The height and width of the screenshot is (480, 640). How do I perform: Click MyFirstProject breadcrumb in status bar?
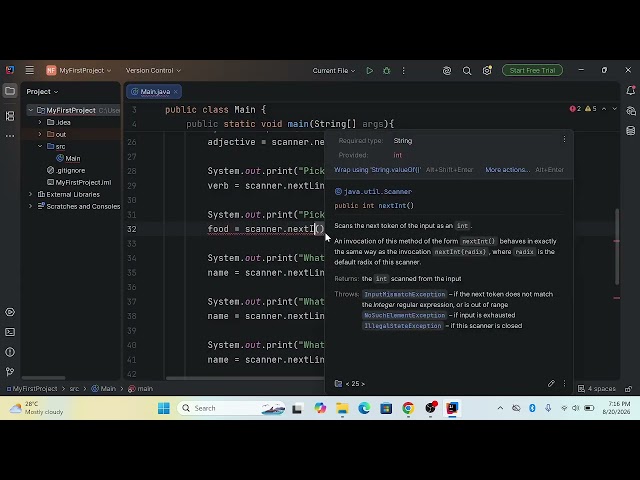click(31, 389)
